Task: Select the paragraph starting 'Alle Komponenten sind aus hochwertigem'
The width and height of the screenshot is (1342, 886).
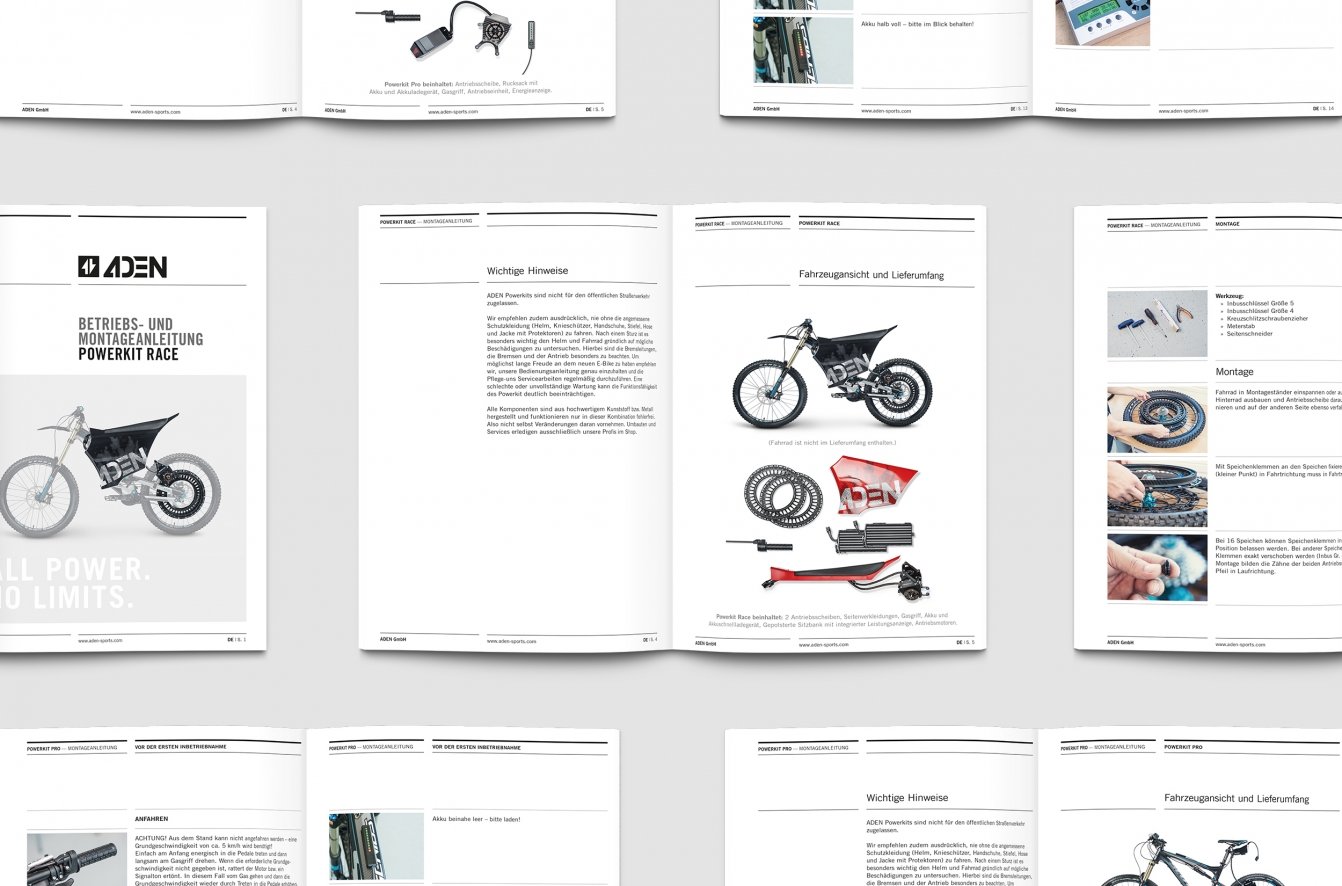Action: 570,420
